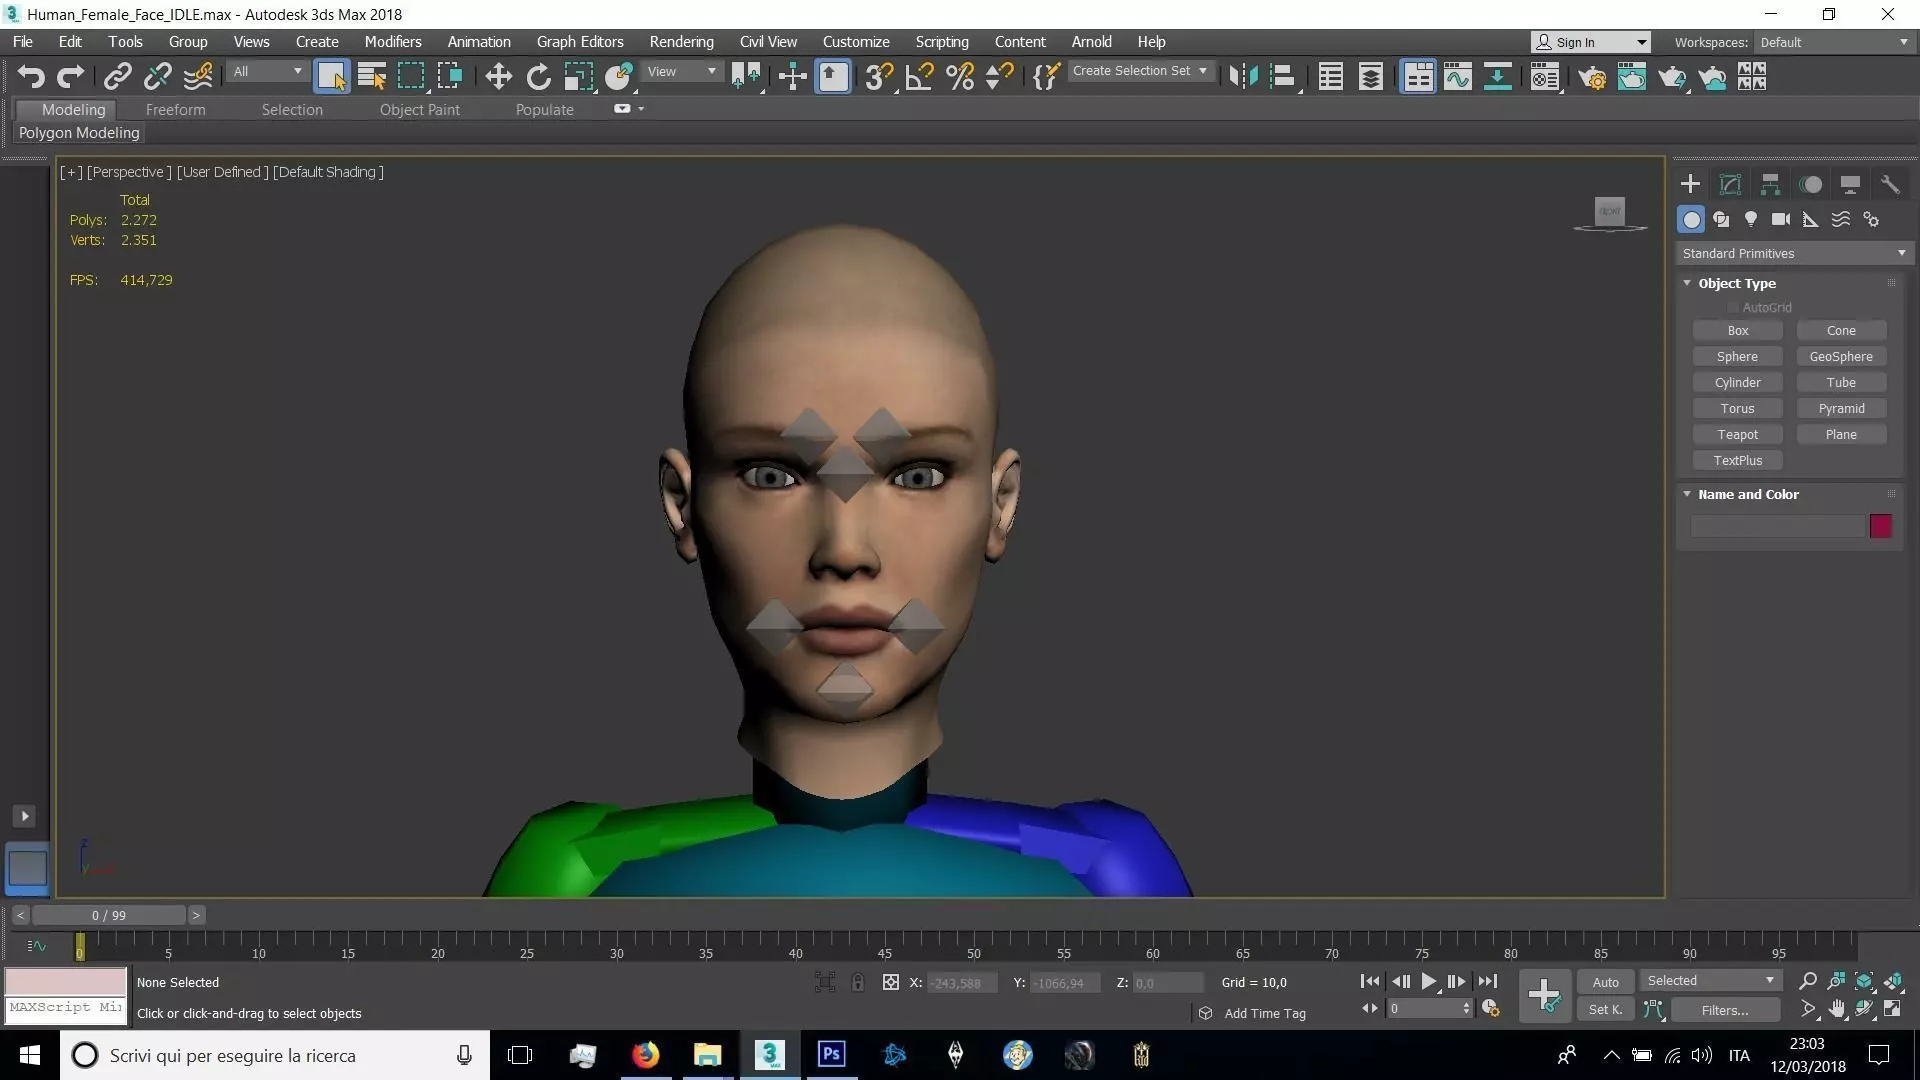Open the Motion panel icon

click(x=1810, y=184)
